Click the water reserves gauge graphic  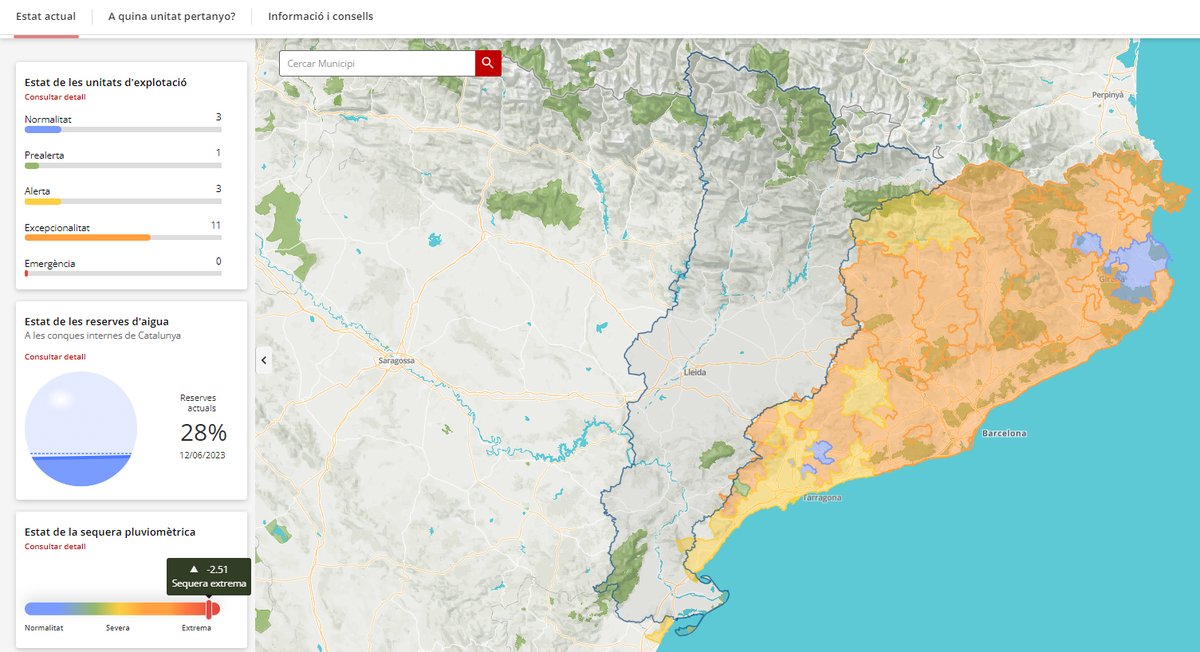tap(80, 428)
